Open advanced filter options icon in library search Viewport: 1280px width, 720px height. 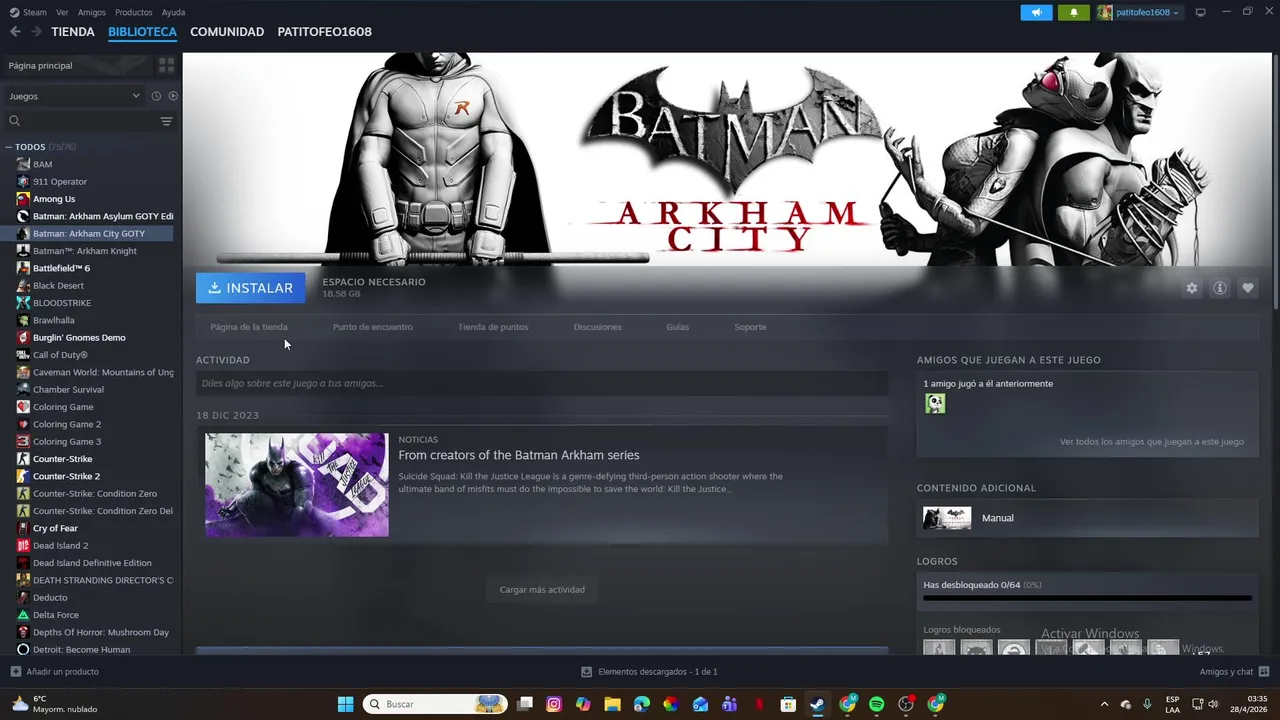pos(166,121)
